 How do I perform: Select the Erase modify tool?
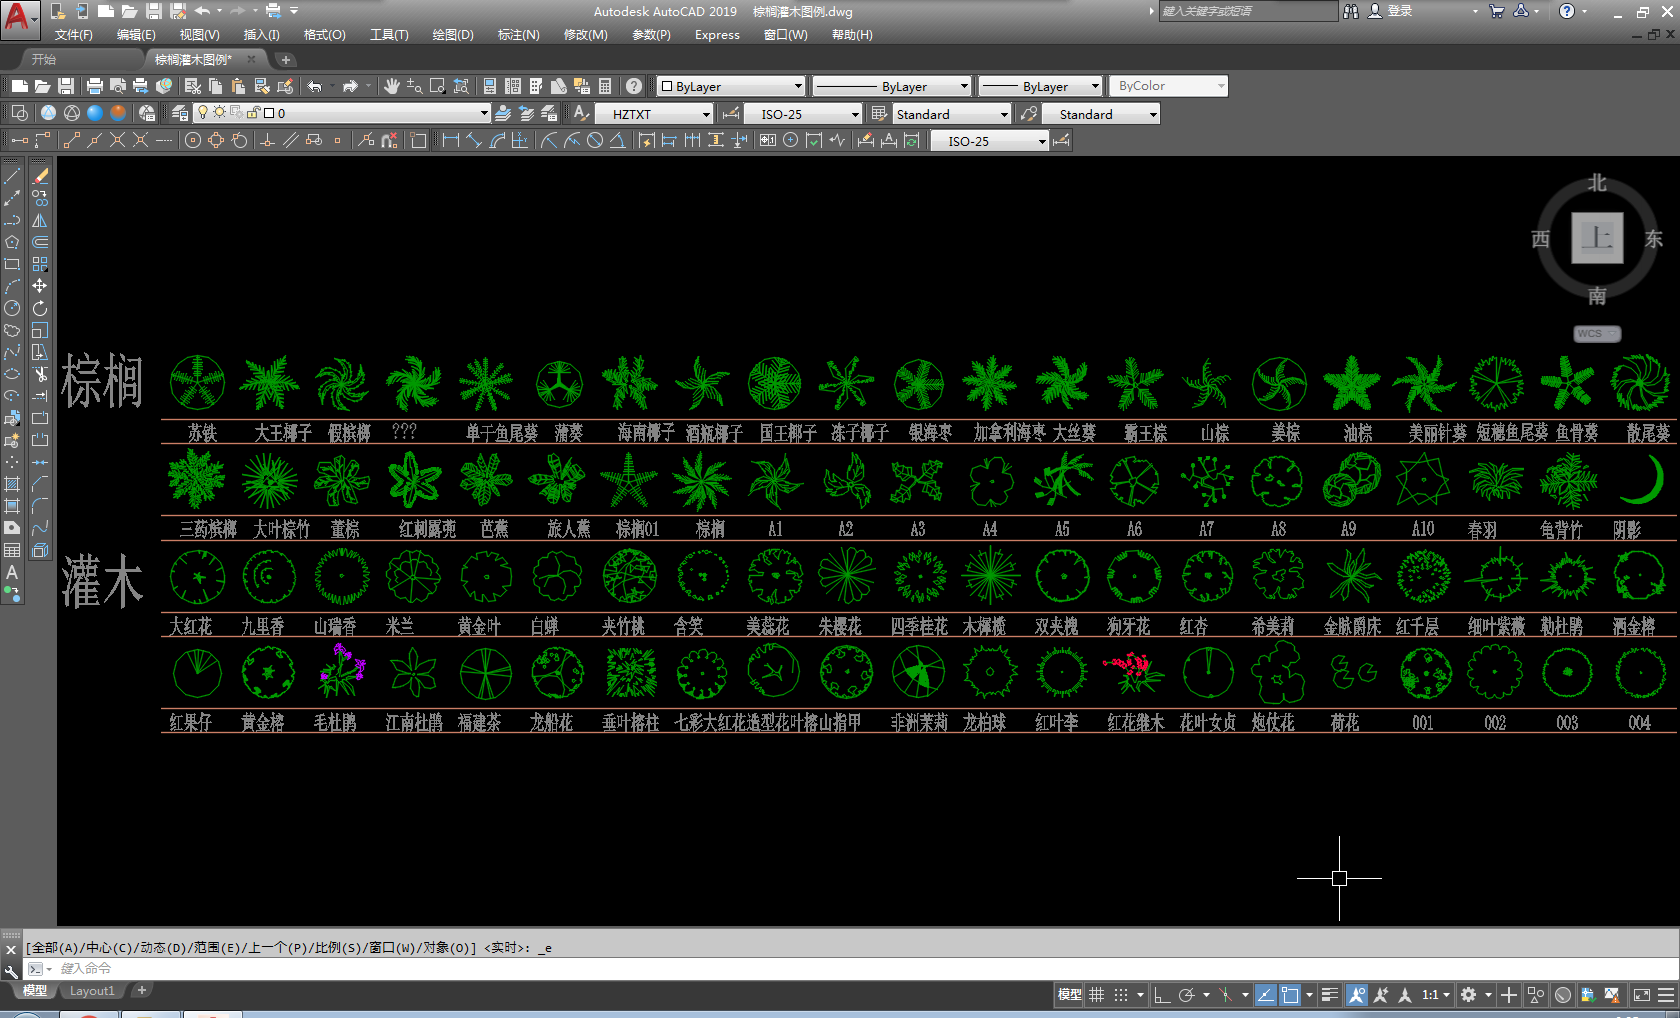click(40, 176)
